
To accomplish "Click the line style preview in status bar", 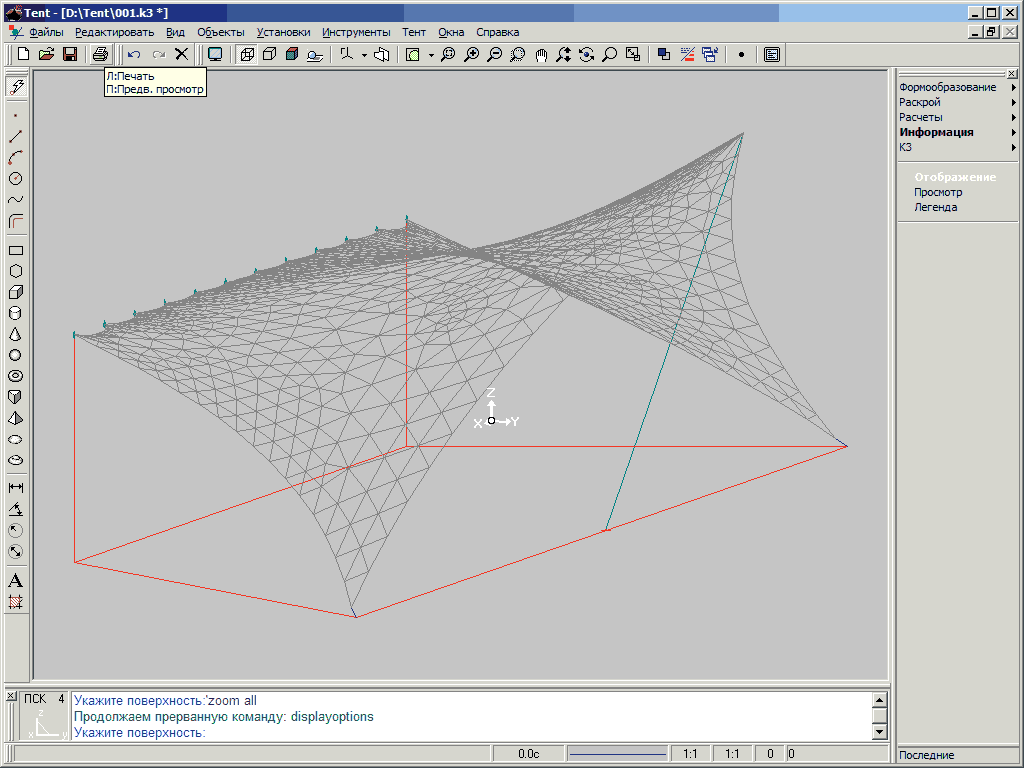I will coord(617,754).
